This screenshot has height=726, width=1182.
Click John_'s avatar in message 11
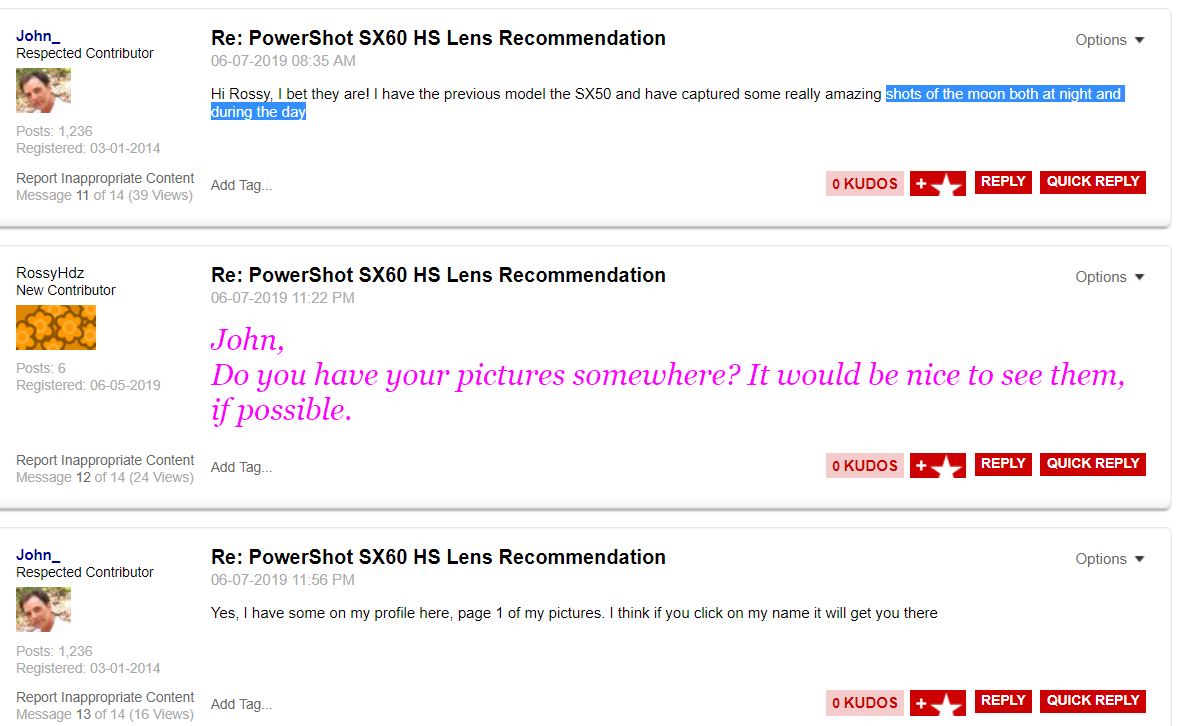tap(43, 90)
